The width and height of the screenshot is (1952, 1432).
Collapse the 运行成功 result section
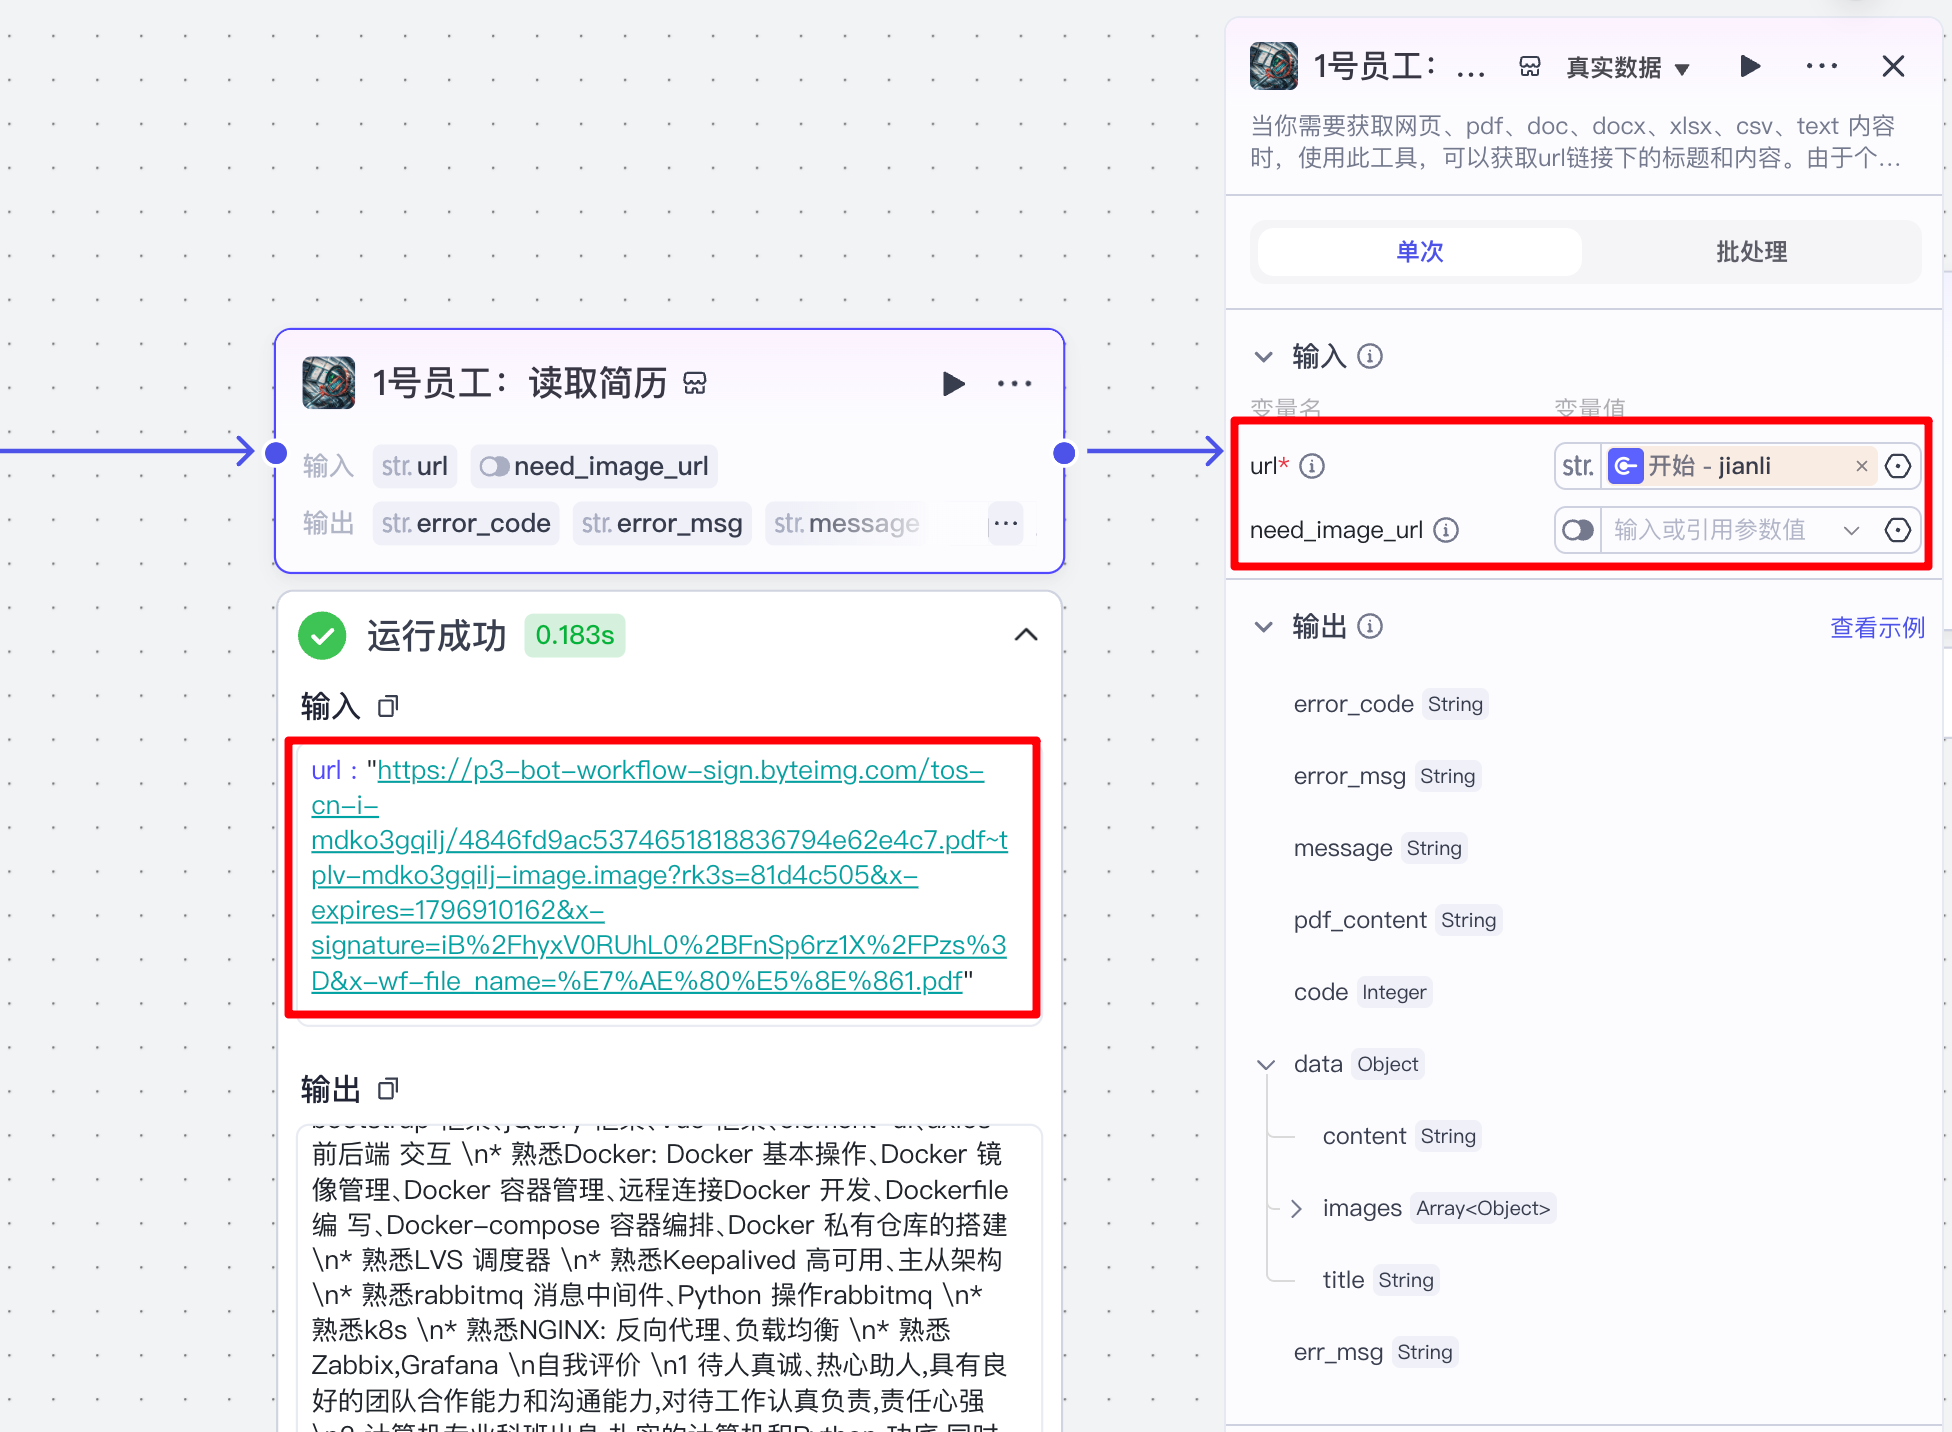coord(1026,635)
